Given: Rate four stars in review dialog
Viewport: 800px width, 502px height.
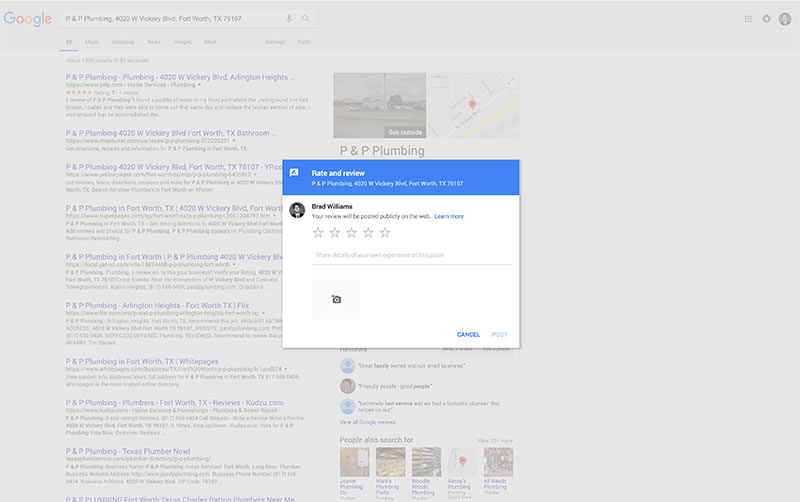Looking at the screenshot, I should (x=368, y=233).
